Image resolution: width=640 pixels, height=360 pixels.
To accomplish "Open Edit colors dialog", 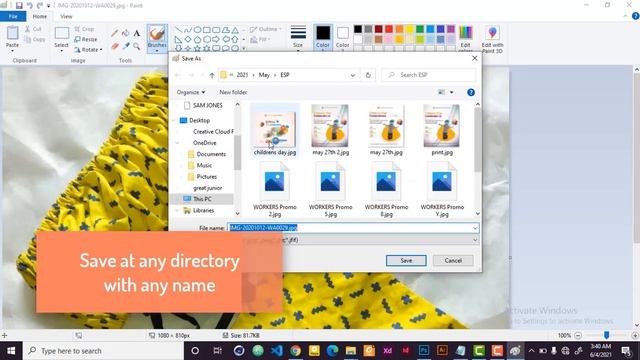I will 465,38.
